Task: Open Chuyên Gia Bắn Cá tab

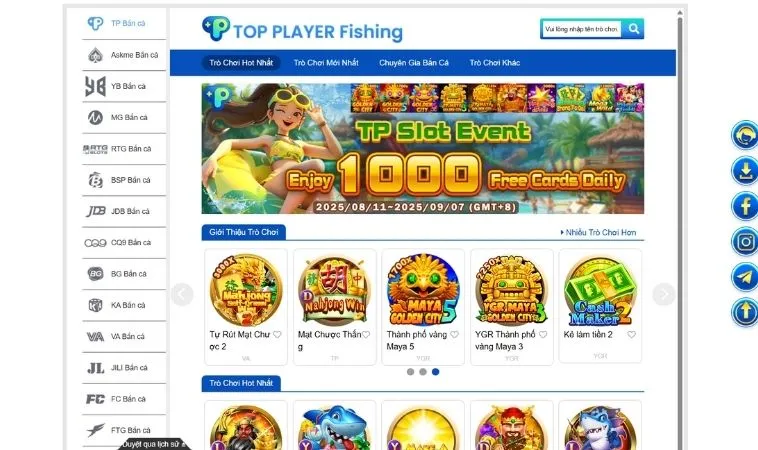Action: [x=414, y=63]
